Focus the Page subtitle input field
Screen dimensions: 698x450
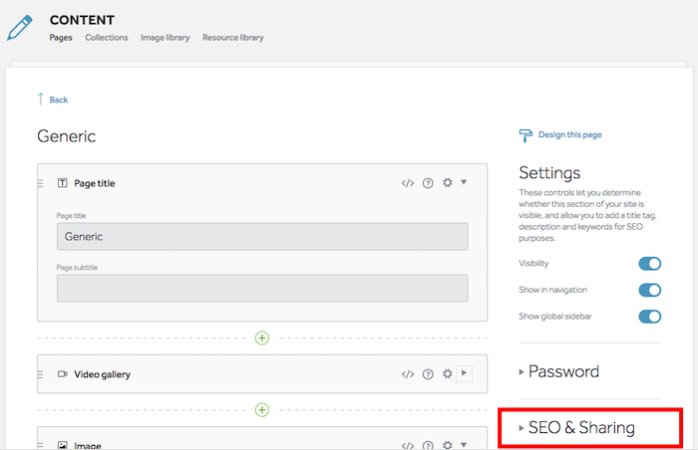[x=262, y=288]
